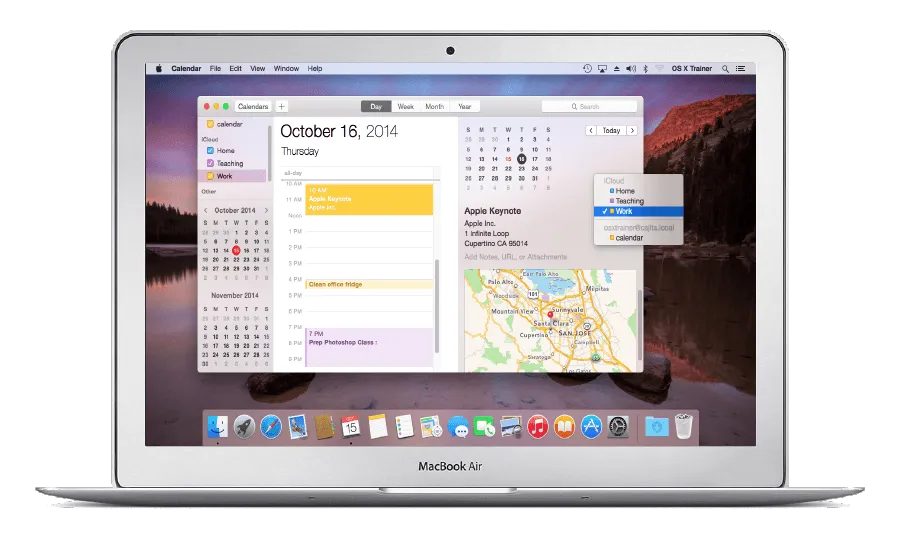The width and height of the screenshot is (897, 552).
Task: Open Notes app from dock
Action: 378,427
